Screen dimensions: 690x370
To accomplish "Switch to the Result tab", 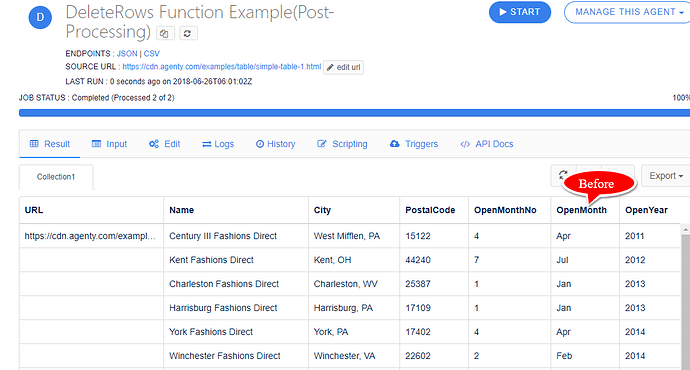I will [50, 144].
